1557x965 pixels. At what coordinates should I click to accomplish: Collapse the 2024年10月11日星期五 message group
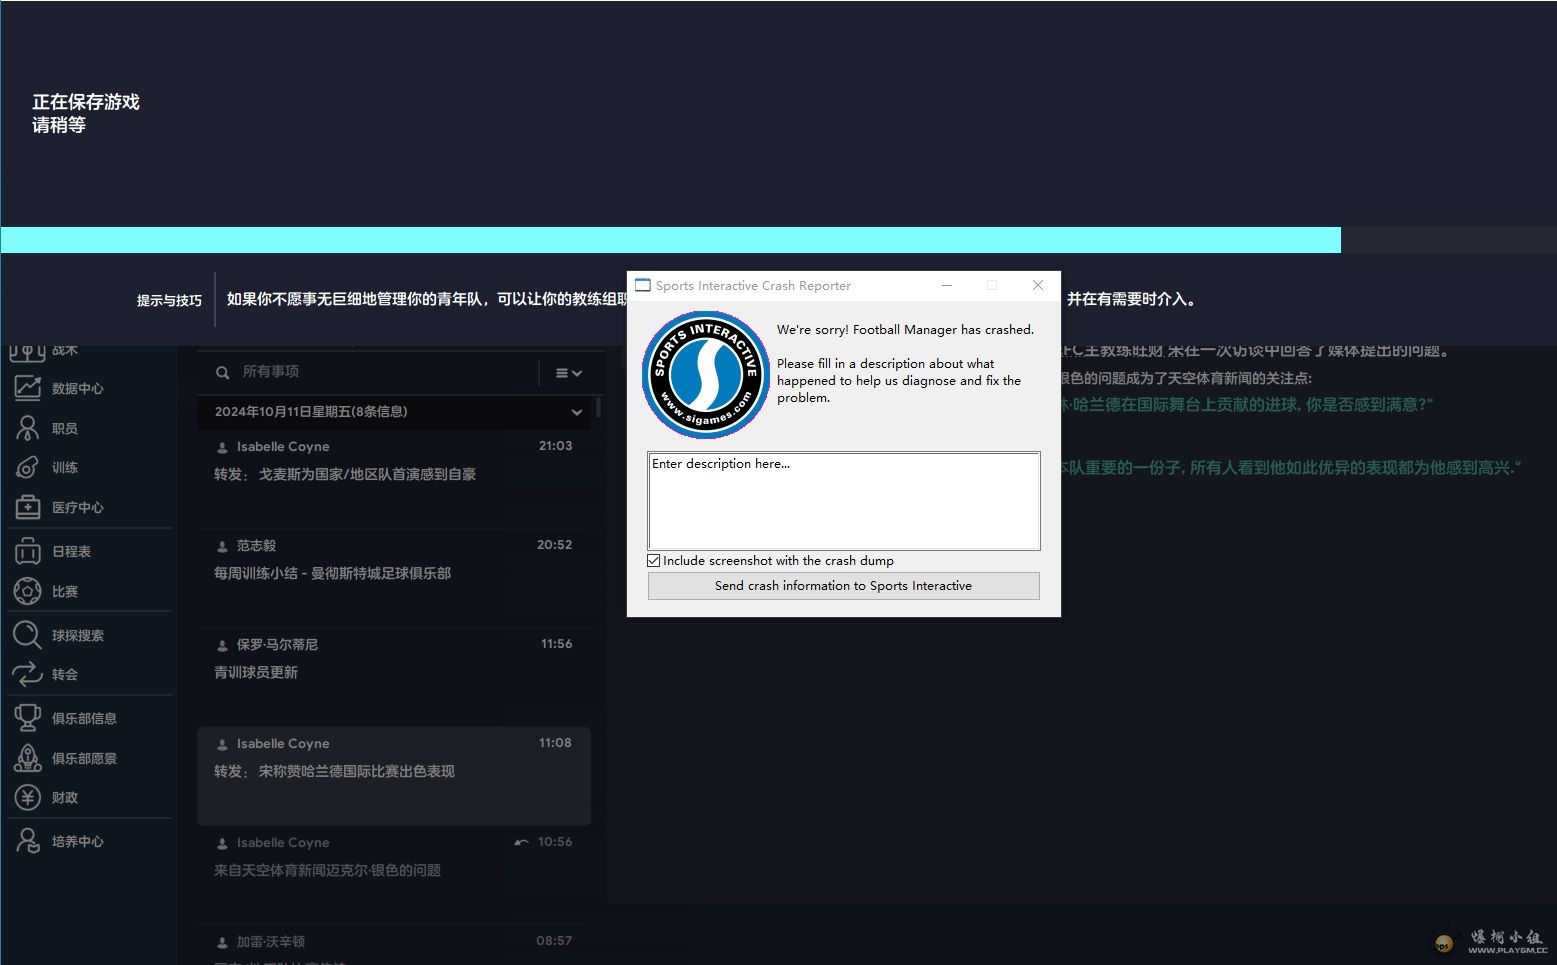(x=576, y=412)
